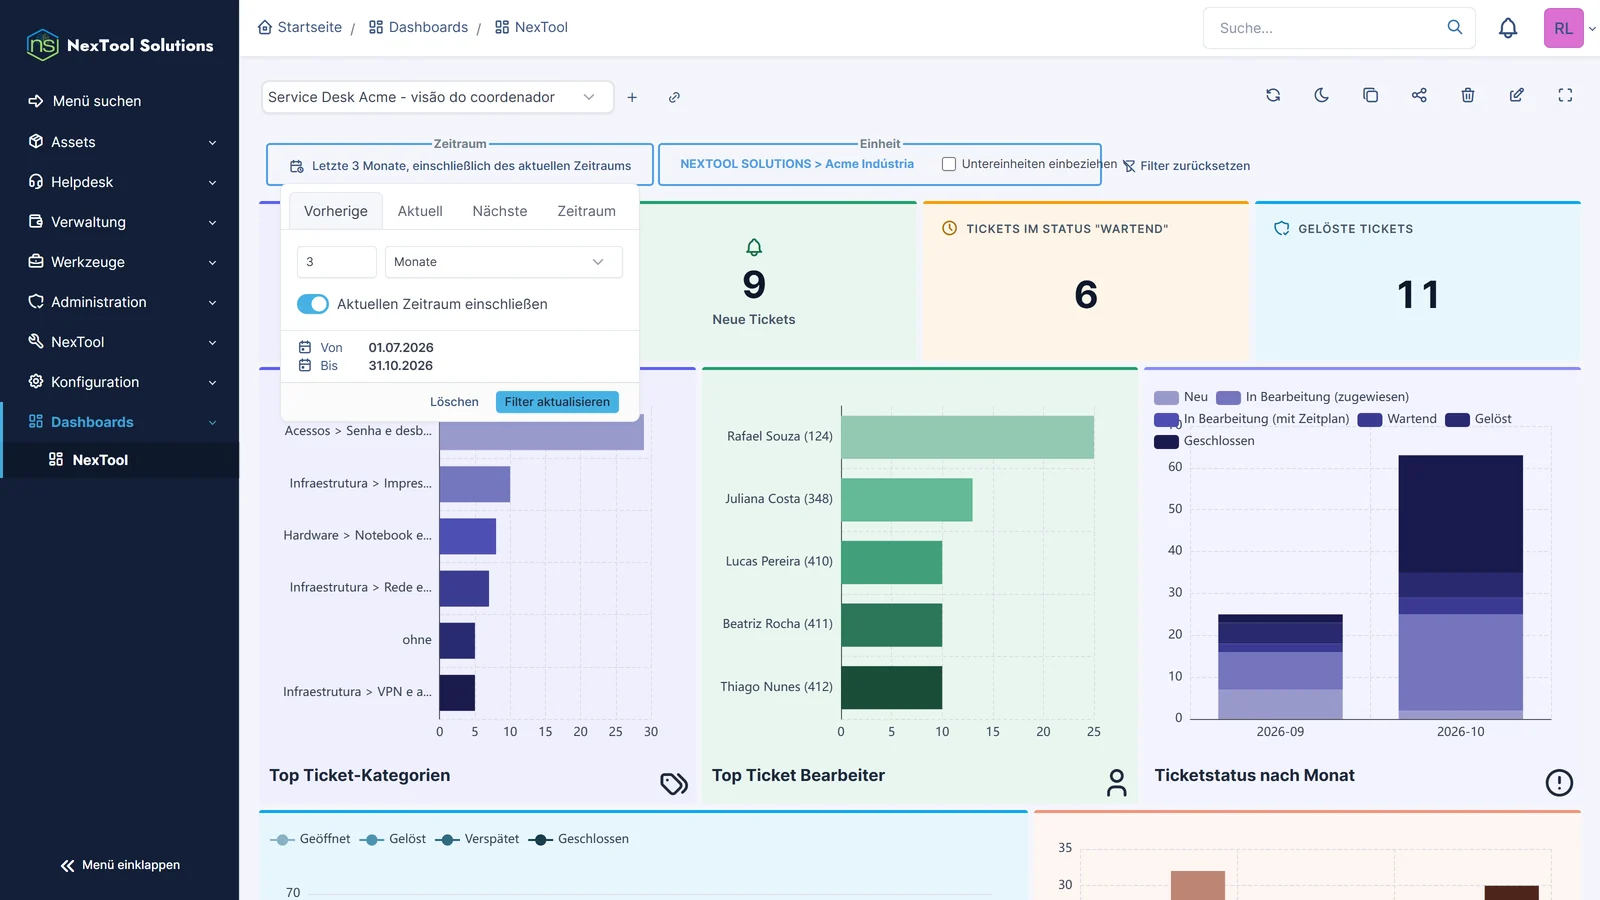Screen dimensions: 1600x900
Task: Go to Startseite breadcrumb
Action: click(x=300, y=27)
